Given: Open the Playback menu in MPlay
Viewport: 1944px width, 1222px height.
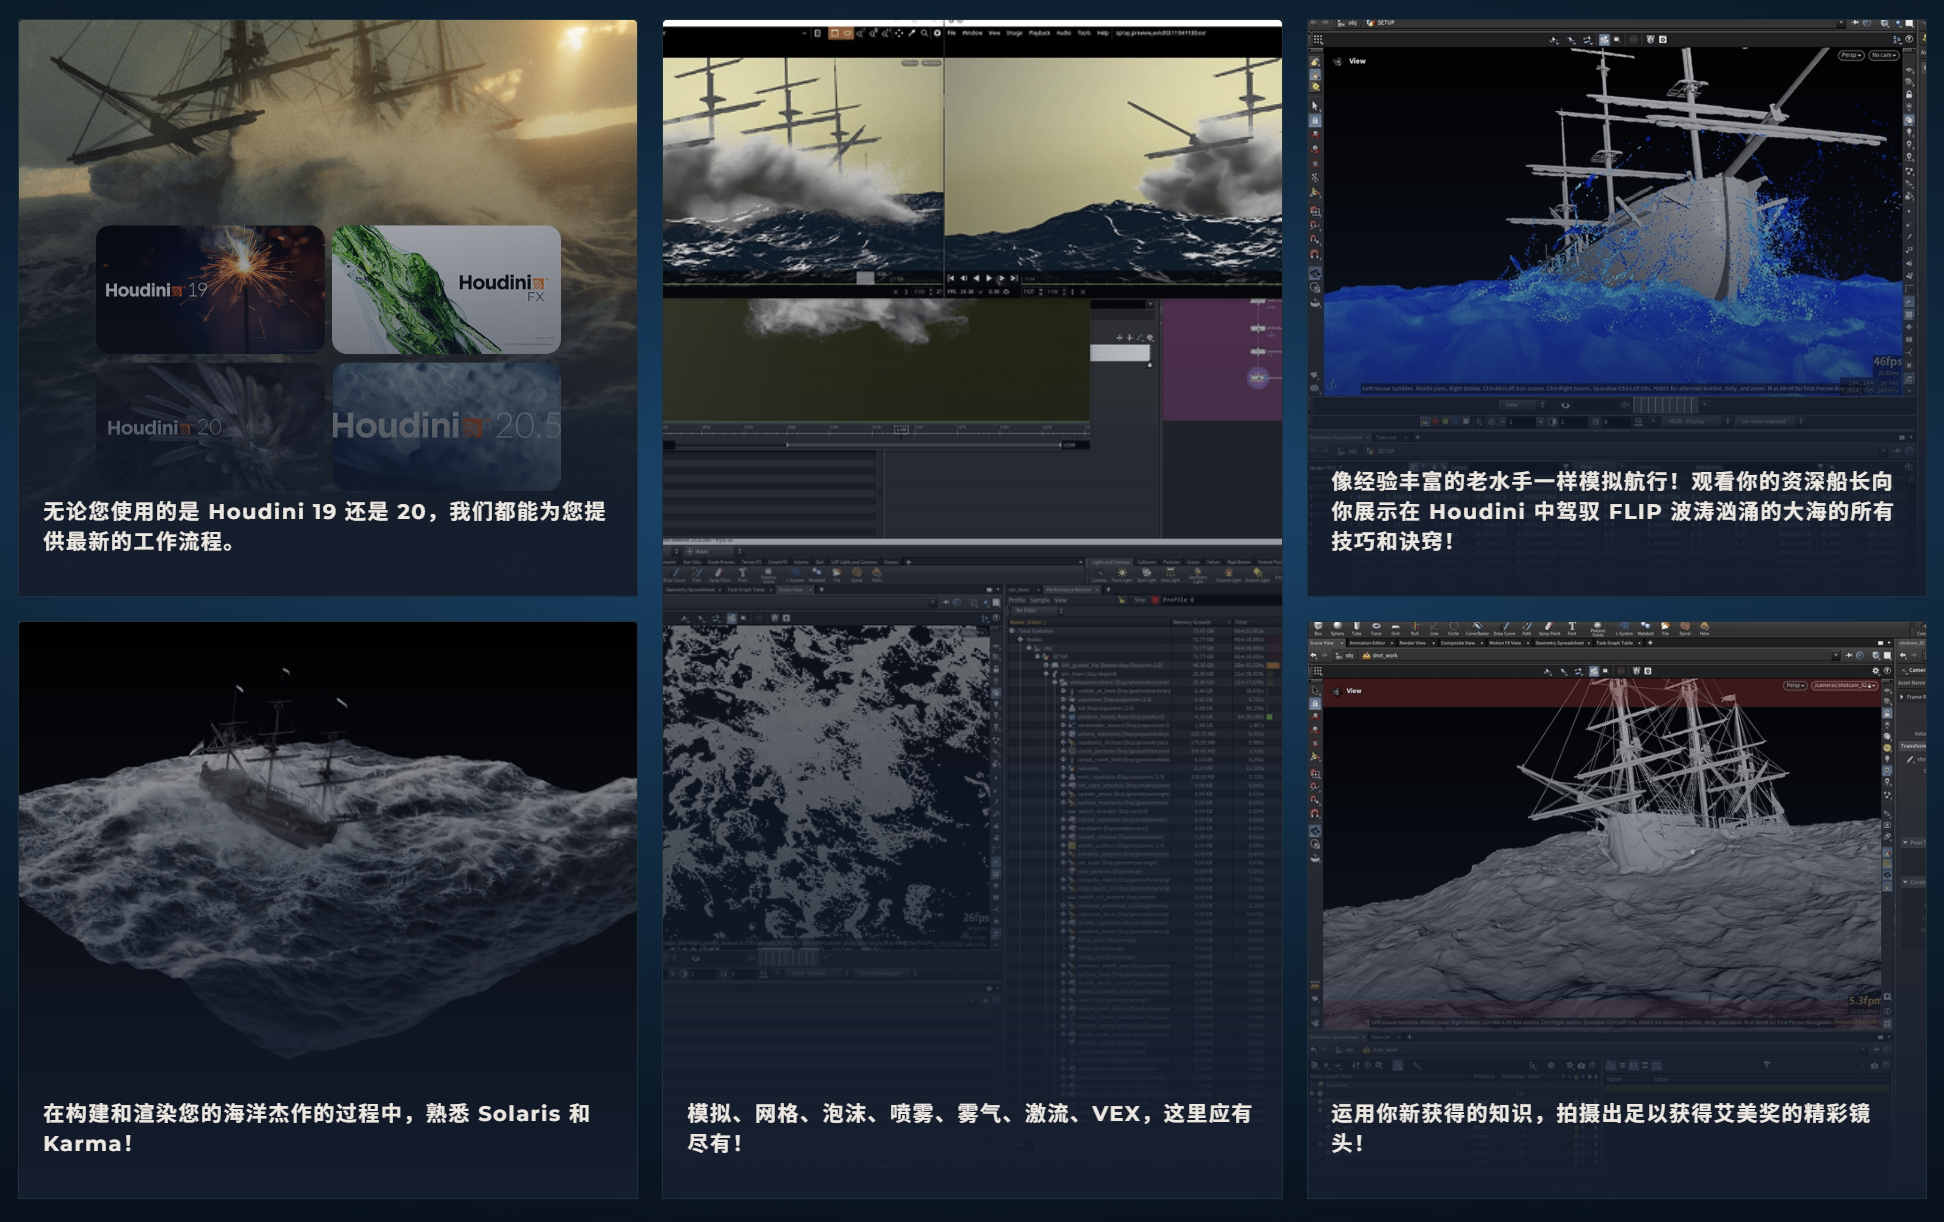Looking at the screenshot, I should pyautogui.click(x=1039, y=34).
